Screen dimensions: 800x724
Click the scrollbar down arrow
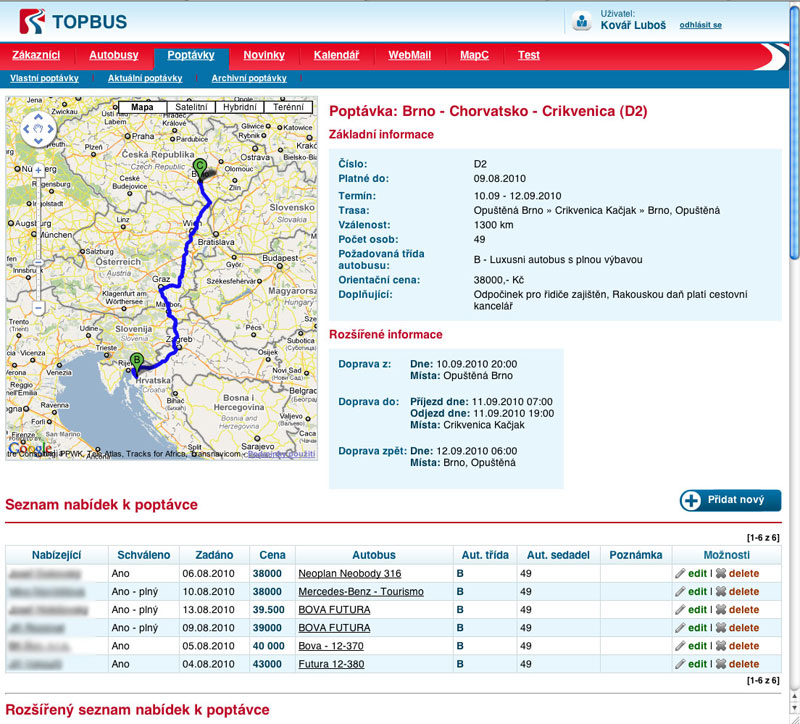pos(794,708)
